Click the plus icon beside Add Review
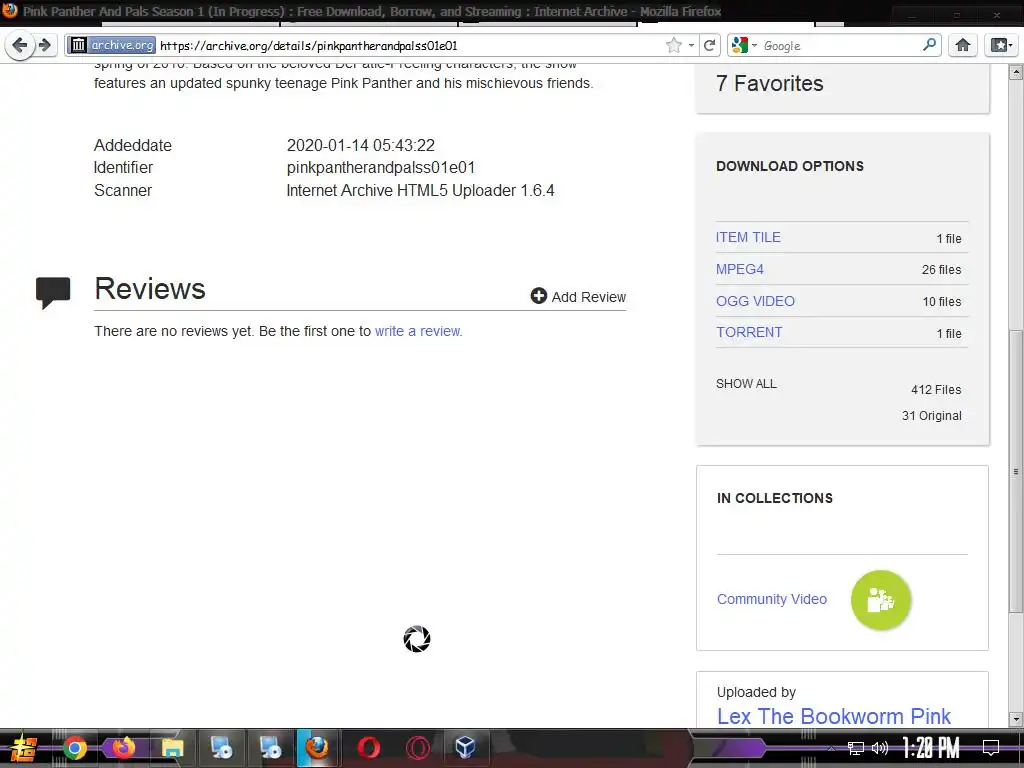This screenshot has width=1024, height=768. coord(539,296)
